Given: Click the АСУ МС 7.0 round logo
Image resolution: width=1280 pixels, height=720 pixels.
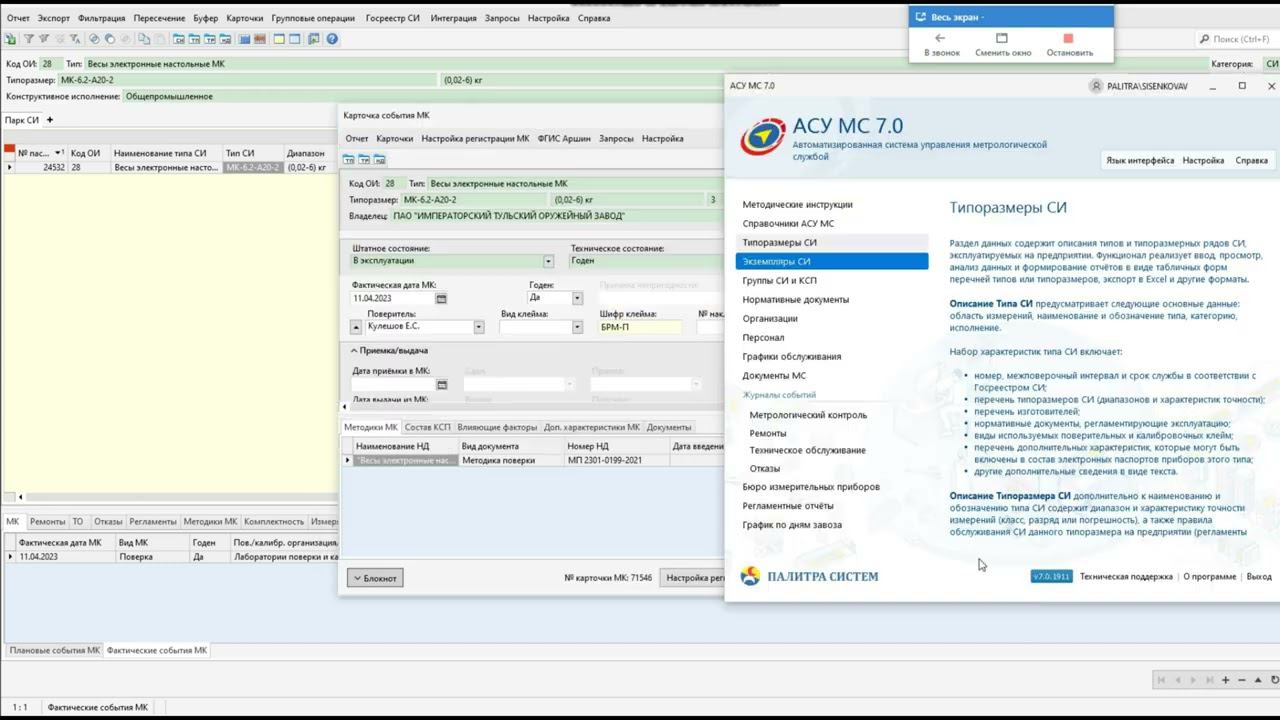Looking at the screenshot, I should 762,137.
